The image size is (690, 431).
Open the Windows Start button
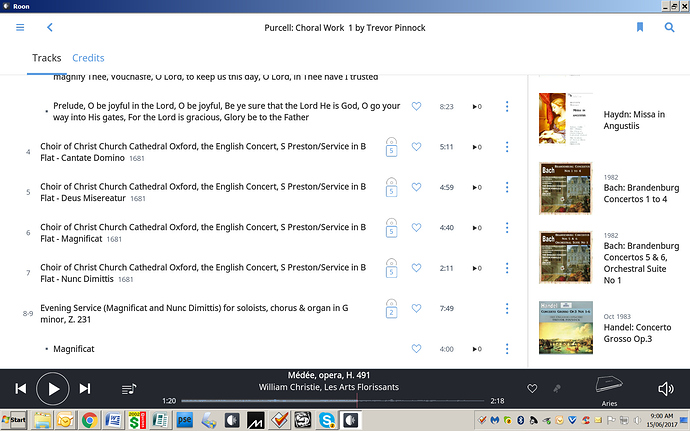14,420
